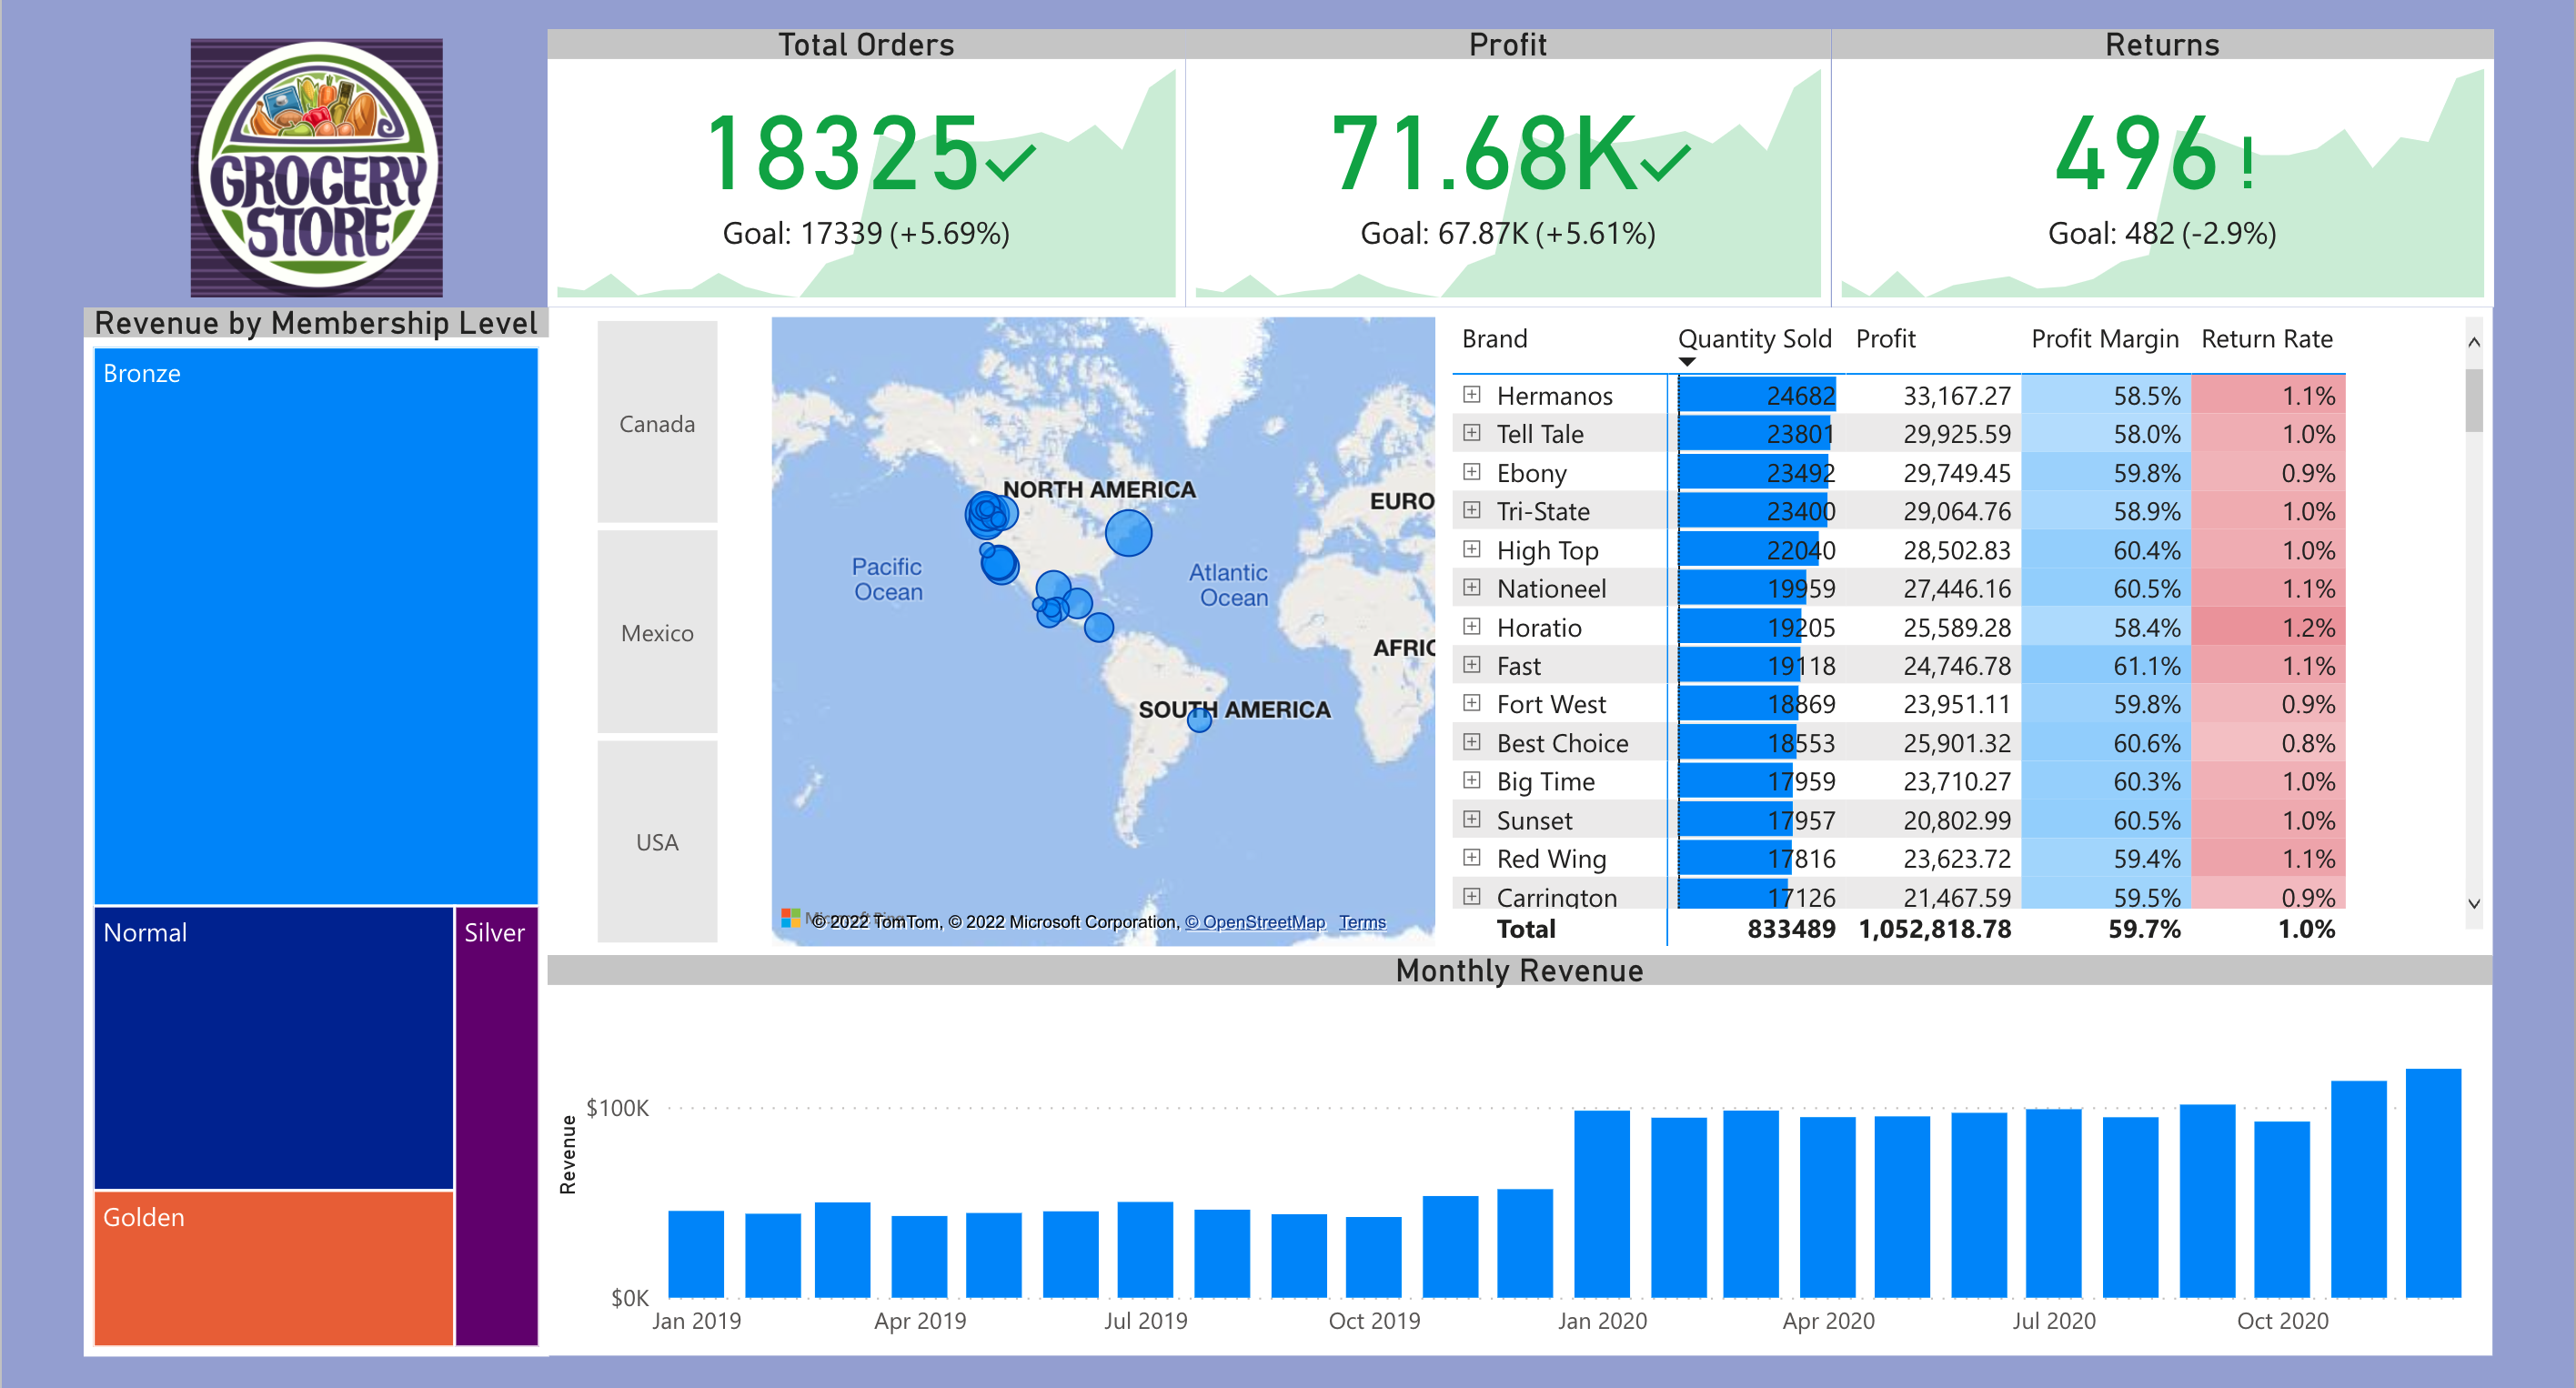Click the Total Orders green checkmark icon

pos(1010,162)
